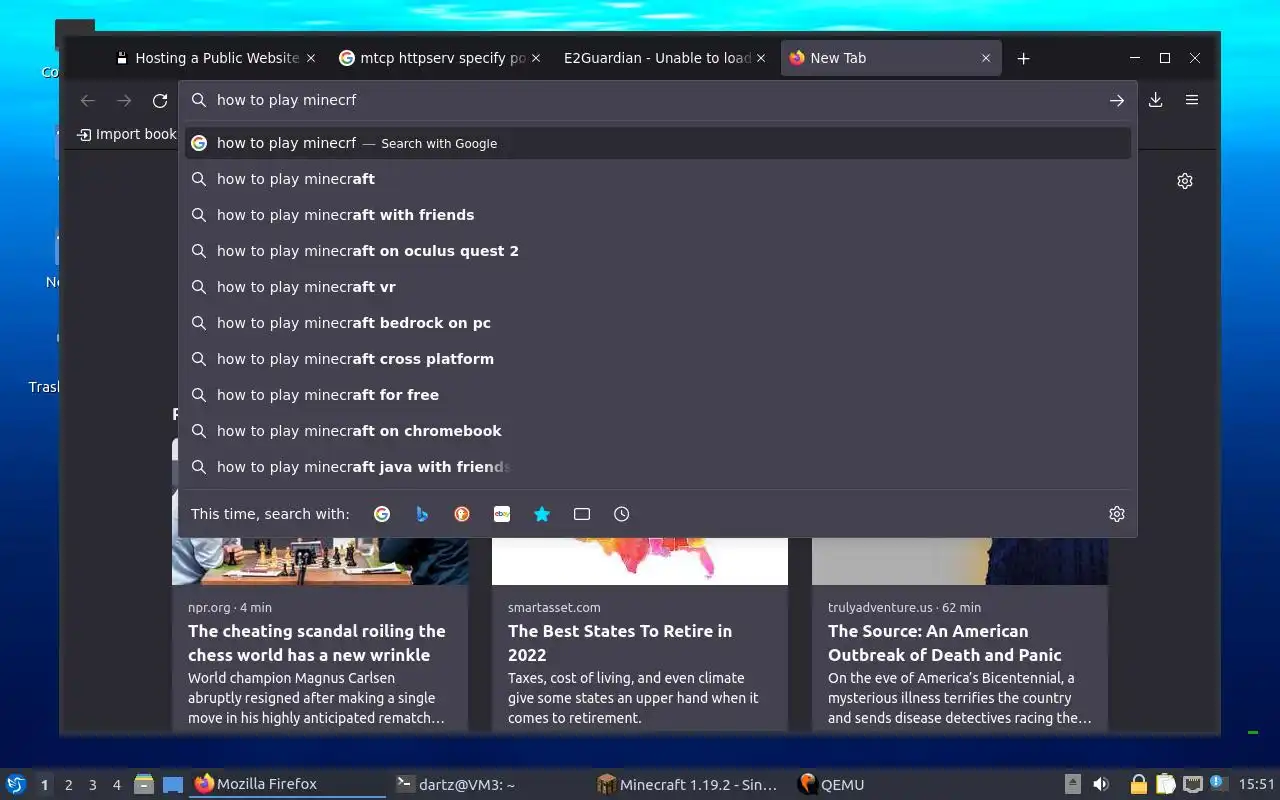Click clock showing 15:51
Screen dimensions: 1280x800
(x=1256, y=784)
